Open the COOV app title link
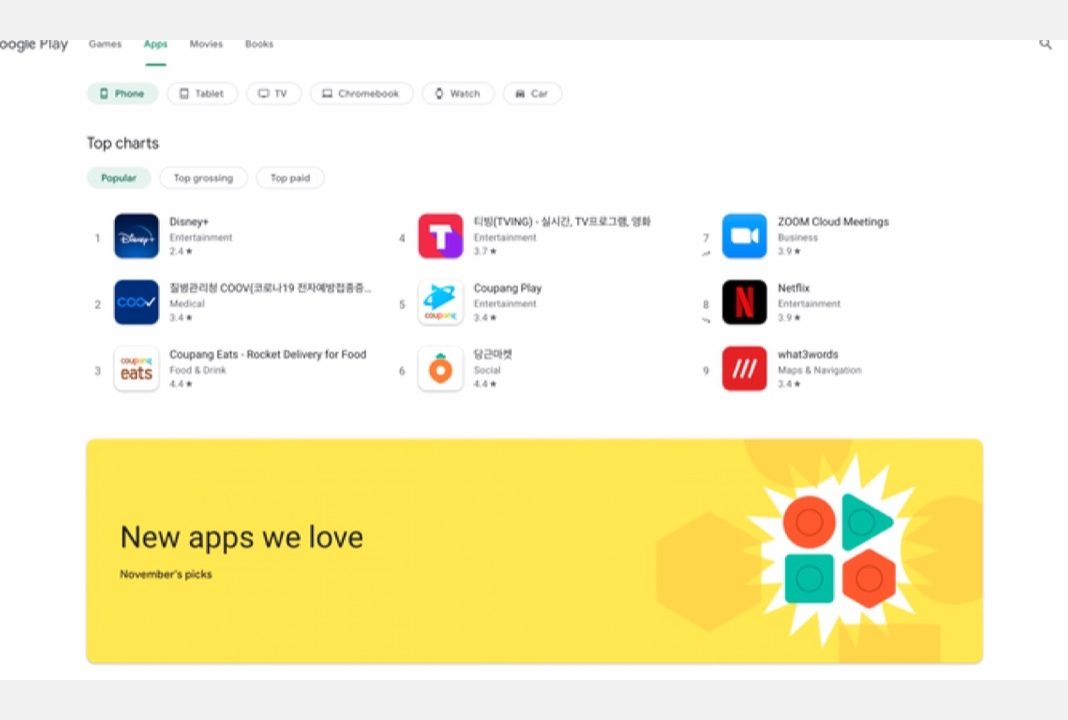1068x720 pixels. pyautogui.click(x=270, y=288)
